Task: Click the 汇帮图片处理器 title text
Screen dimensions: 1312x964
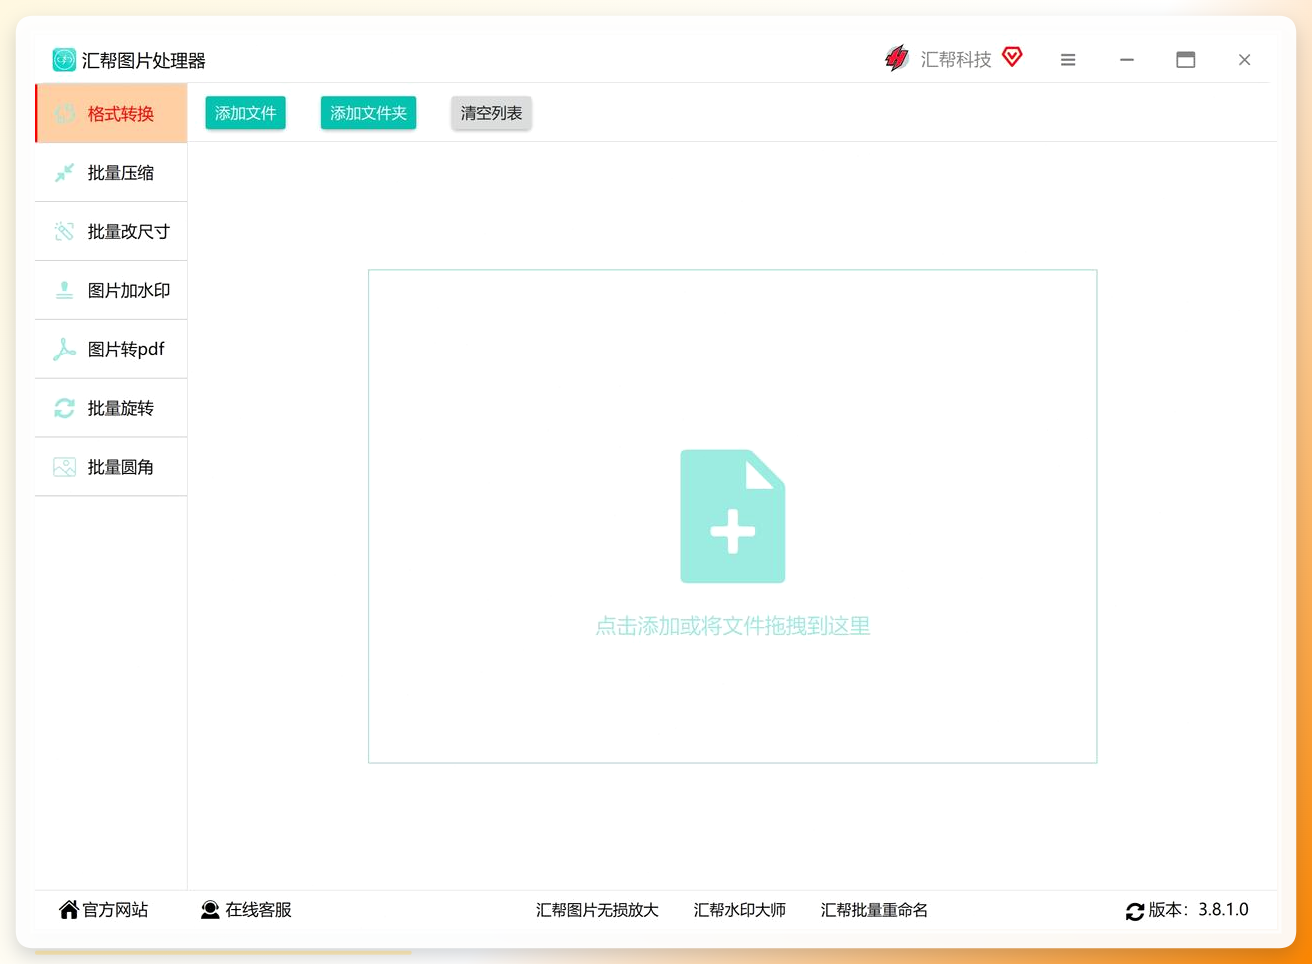Action: [x=144, y=61]
